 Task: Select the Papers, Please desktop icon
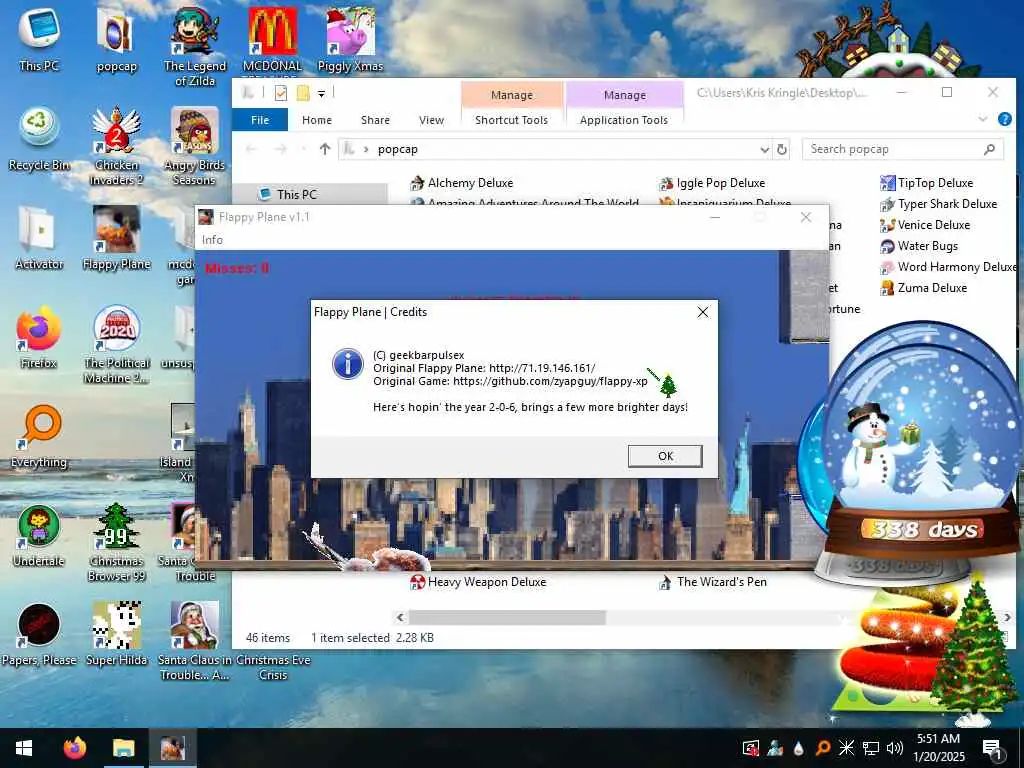pyautogui.click(x=39, y=635)
